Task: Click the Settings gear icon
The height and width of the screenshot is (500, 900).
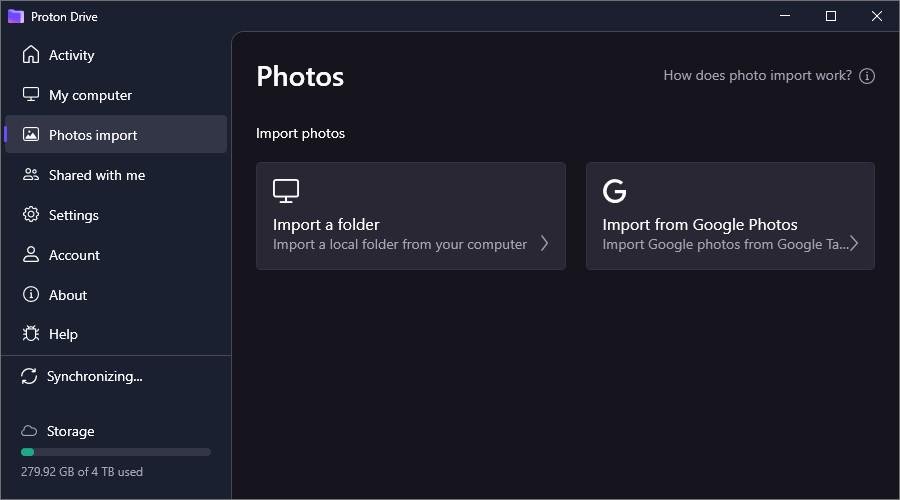Action: [31, 215]
